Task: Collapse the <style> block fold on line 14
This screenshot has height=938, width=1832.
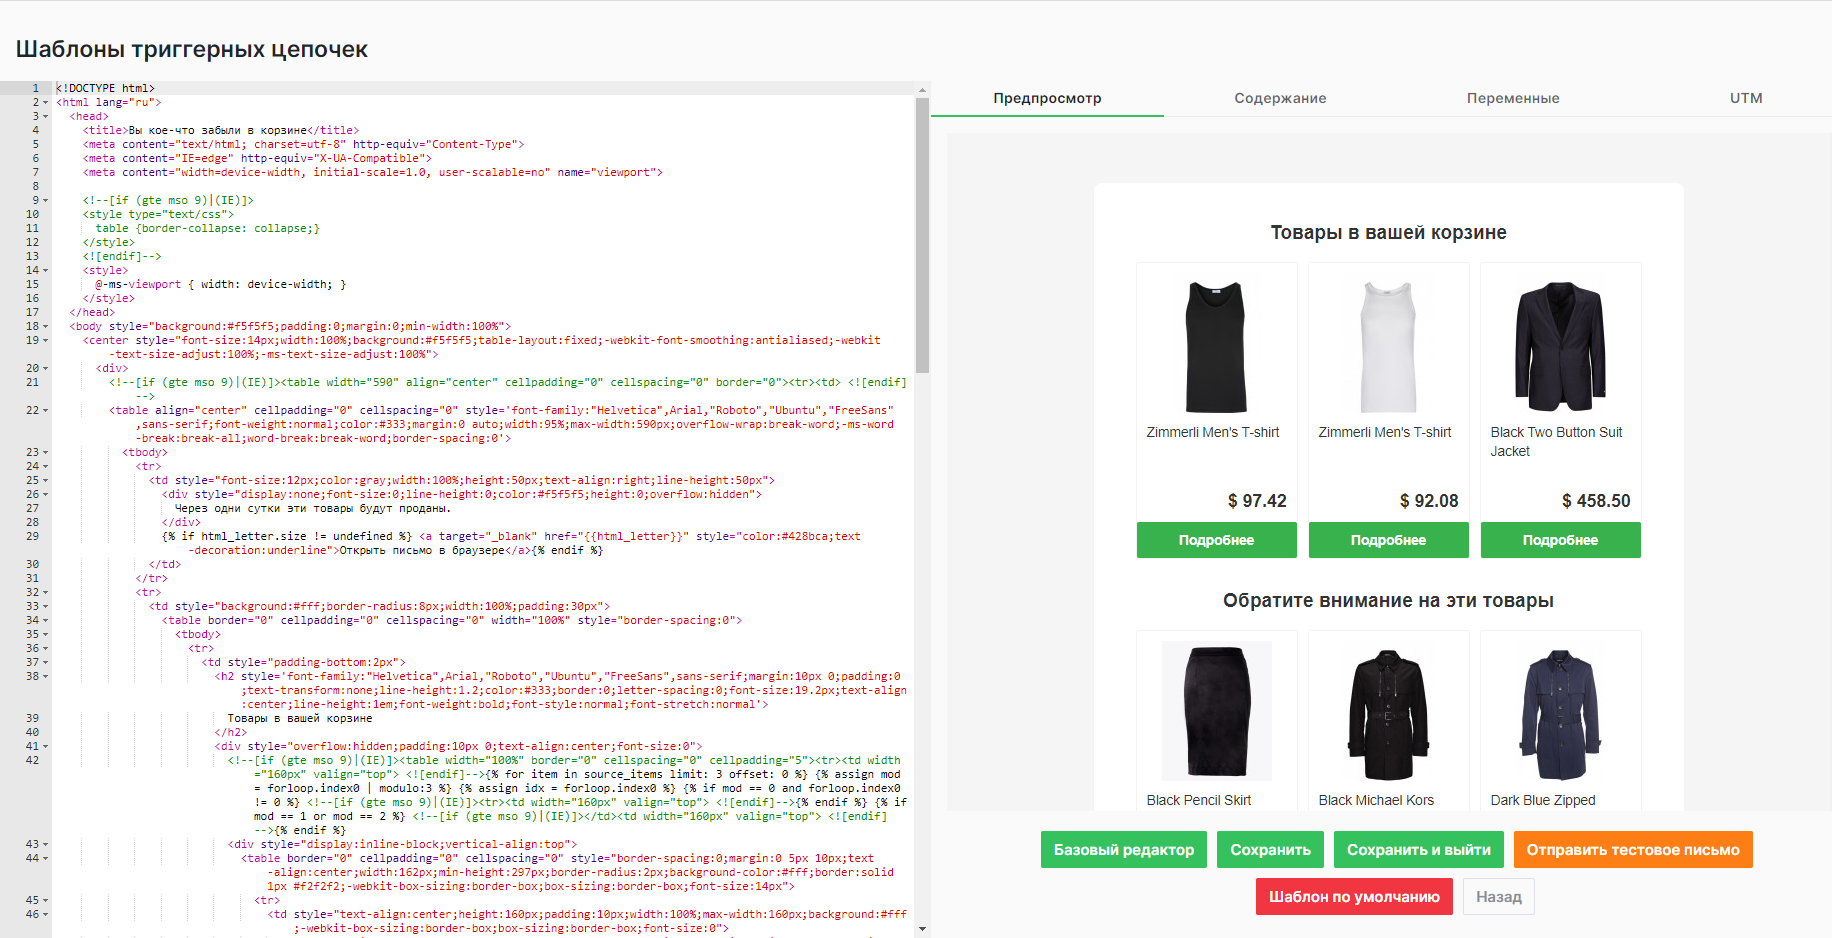Action: click(46, 269)
